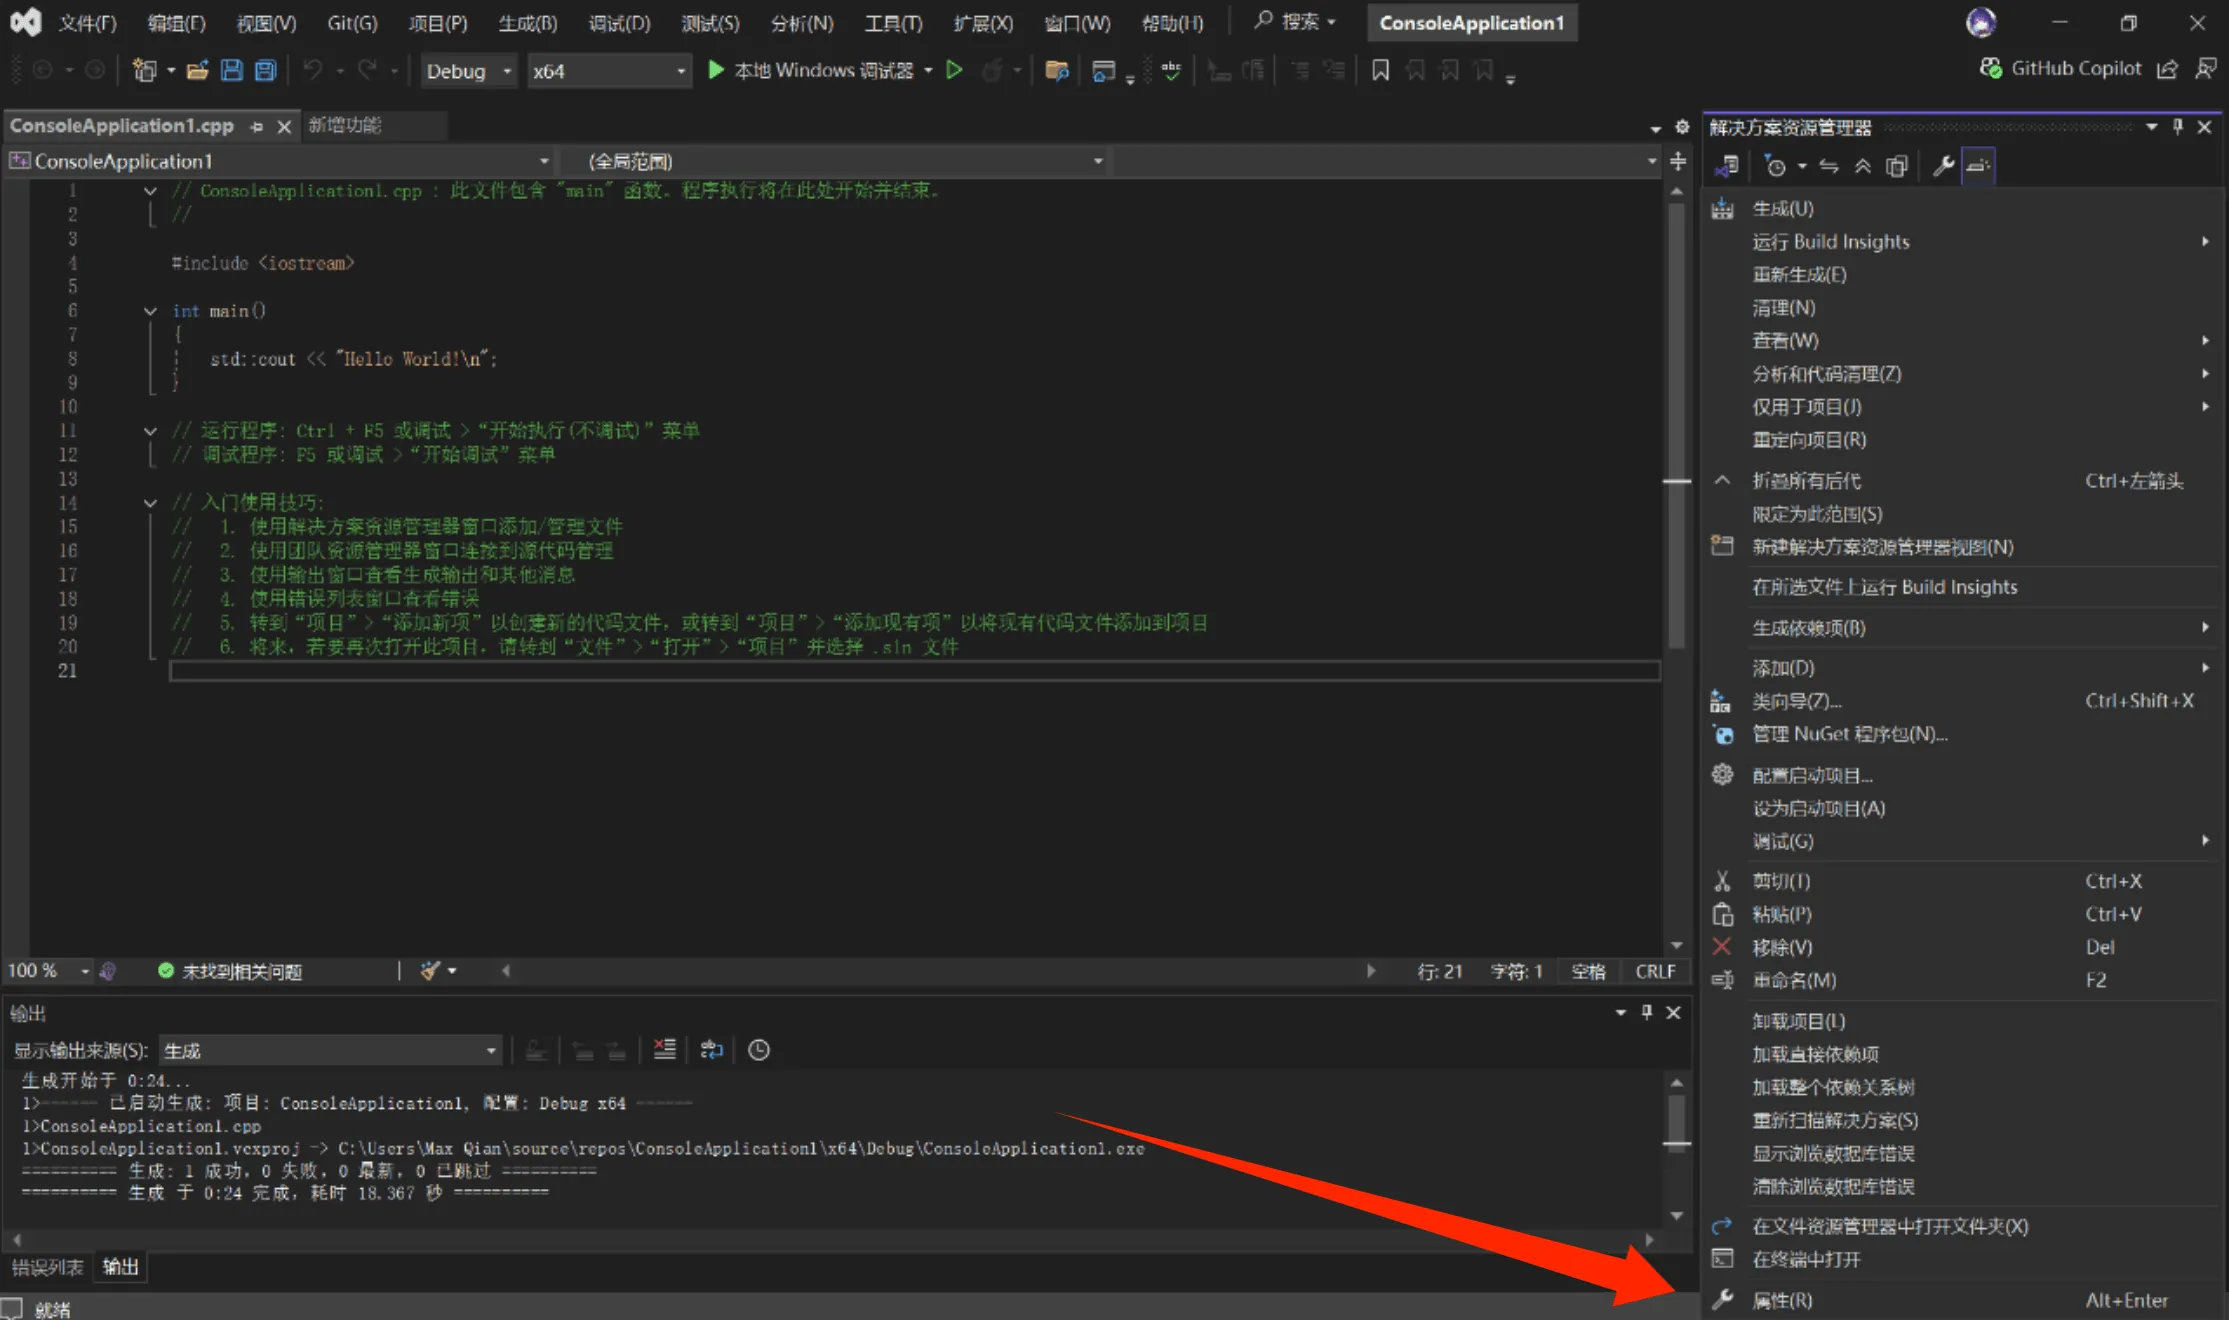Pin the Solution Explorer panel
The width and height of the screenshot is (2229, 1320).
[2178, 127]
